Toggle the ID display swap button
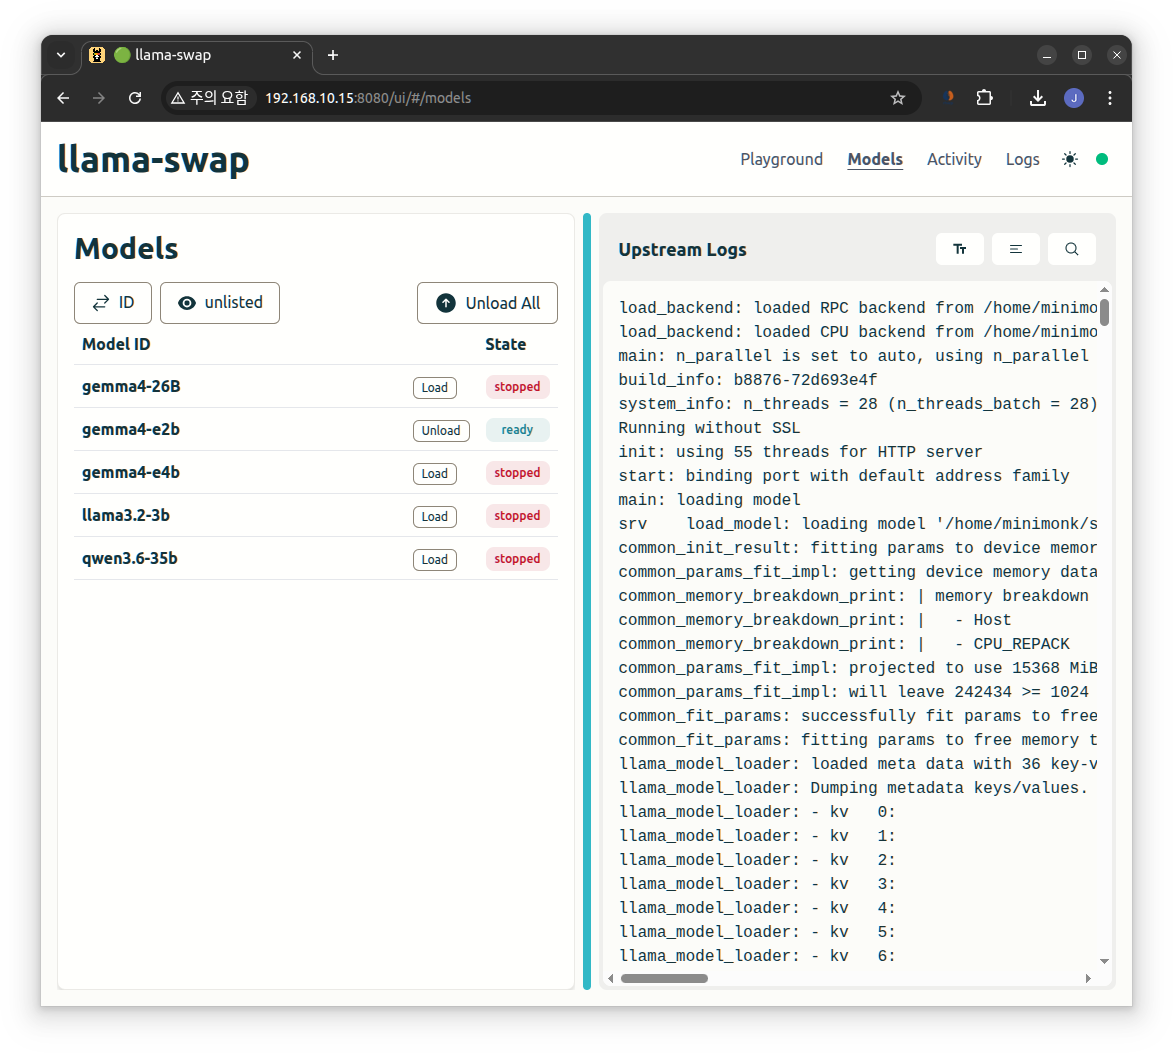 point(113,303)
